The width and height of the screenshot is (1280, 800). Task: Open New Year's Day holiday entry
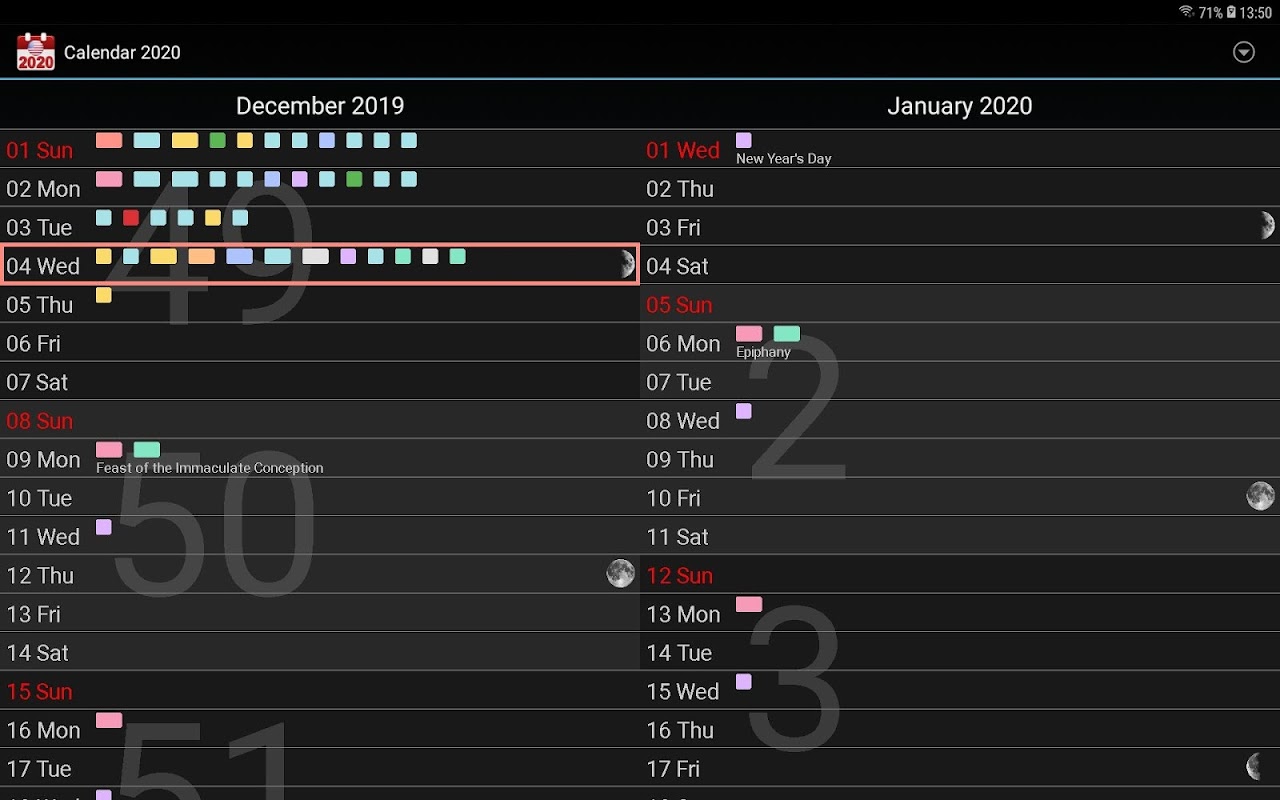pos(784,158)
